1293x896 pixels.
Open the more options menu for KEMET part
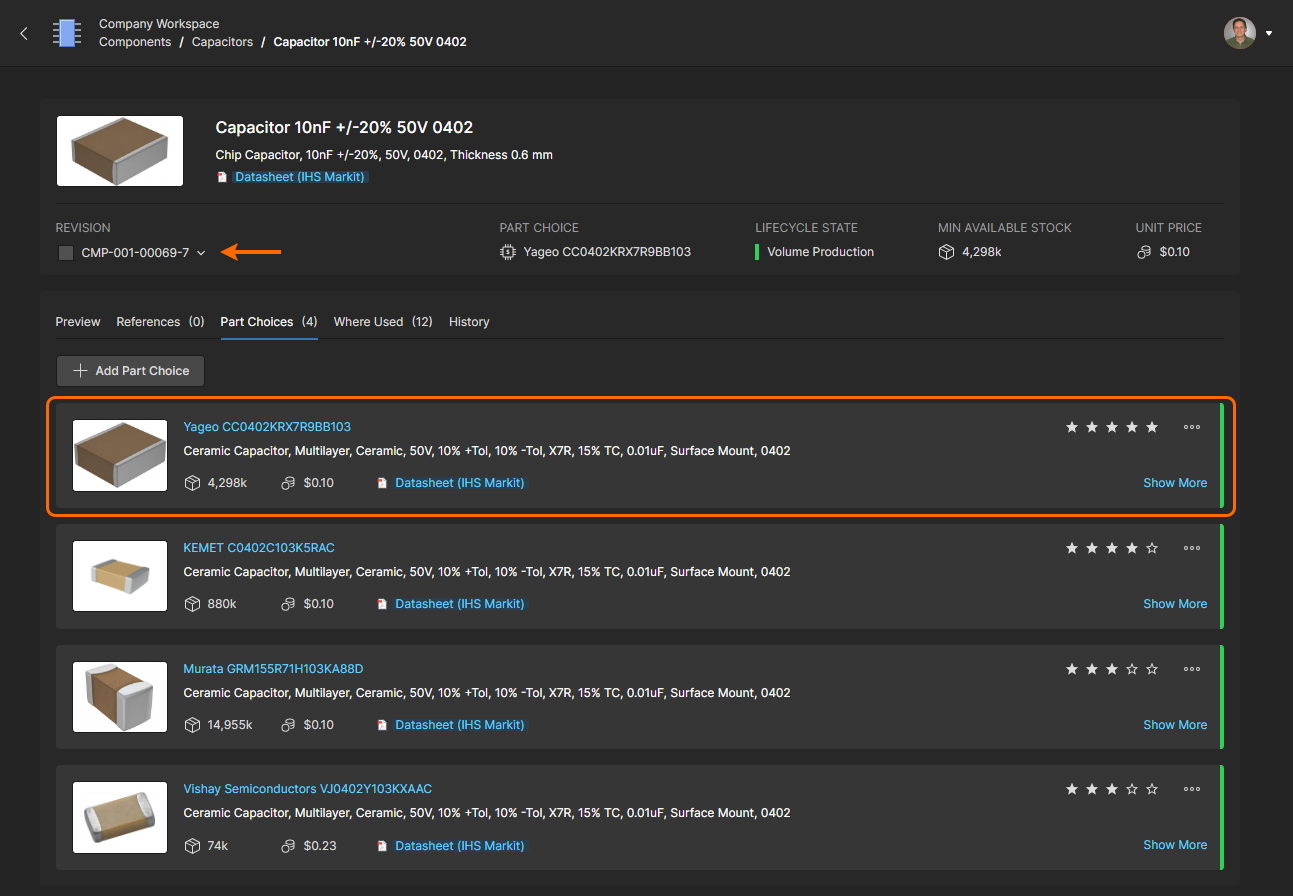click(x=1192, y=548)
